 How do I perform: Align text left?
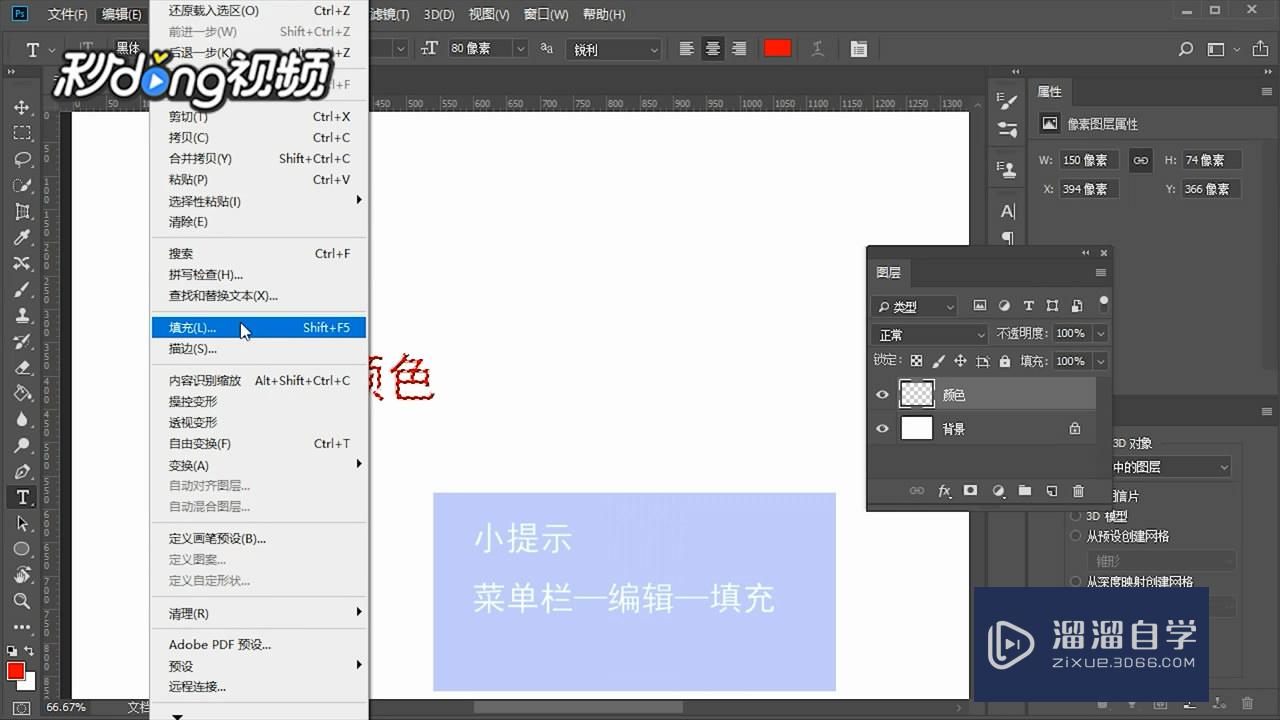tap(687, 48)
